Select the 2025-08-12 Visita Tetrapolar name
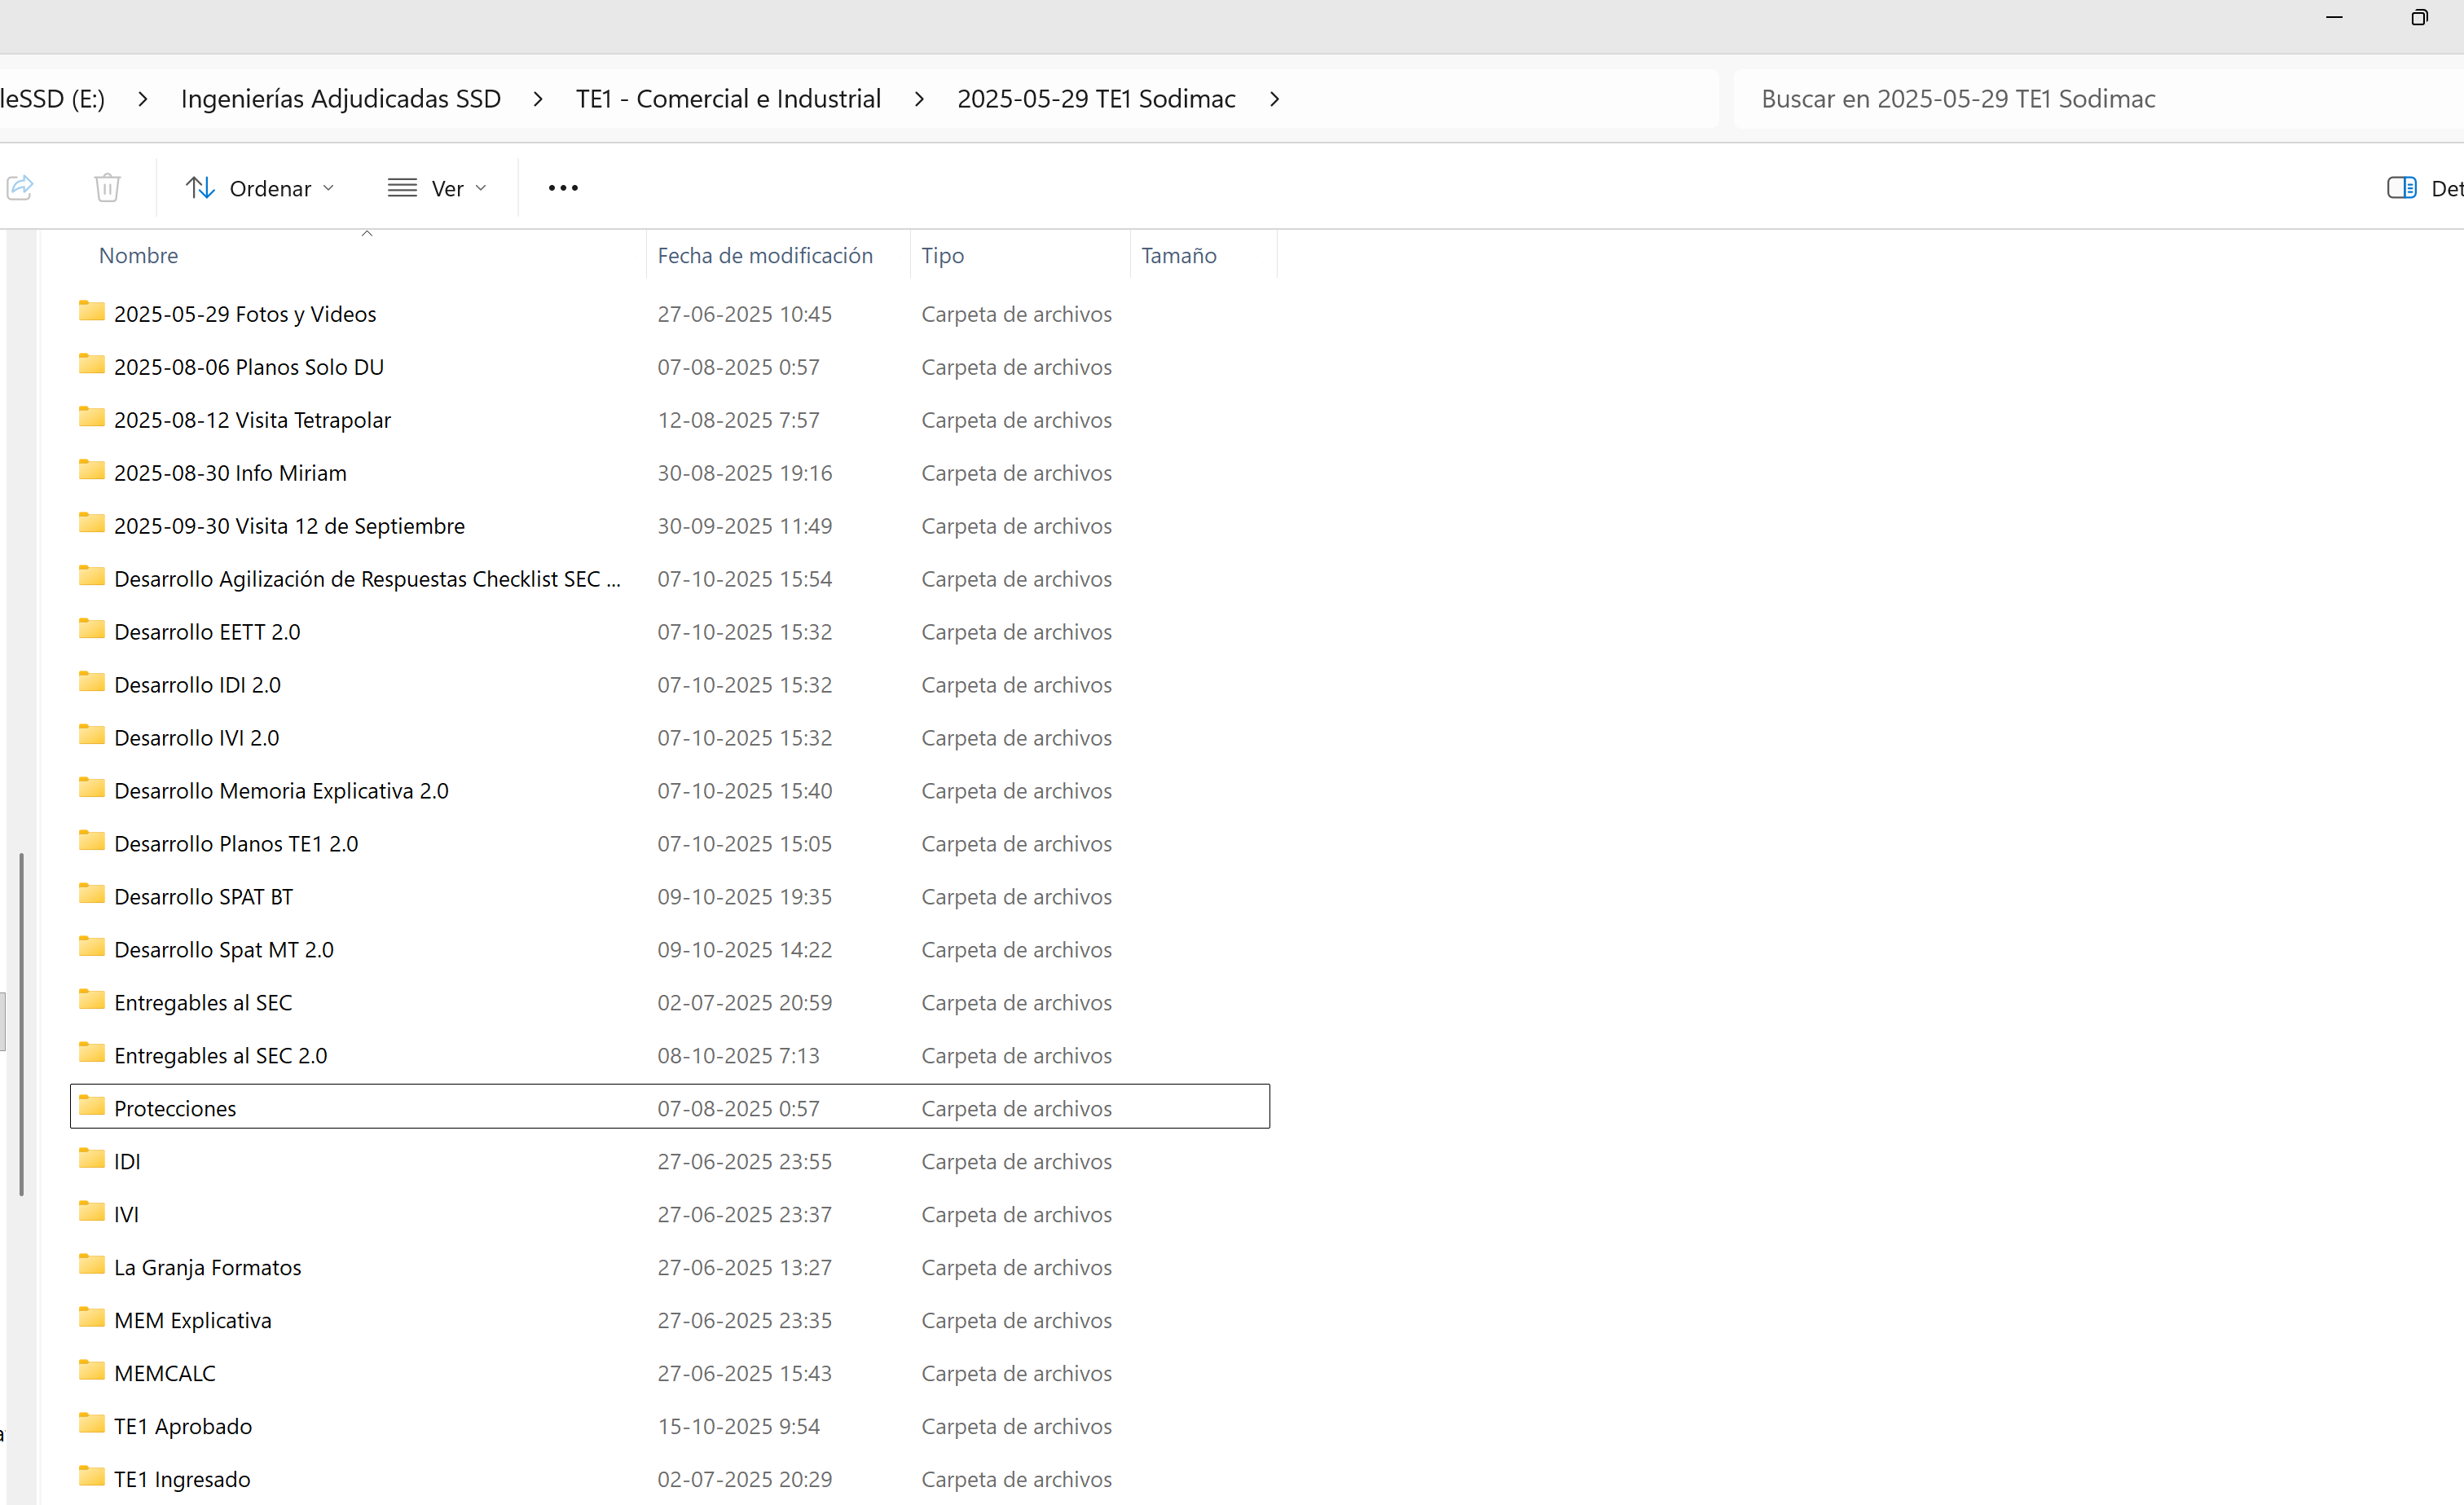The width and height of the screenshot is (2464, 1505). tap(252, 420)
